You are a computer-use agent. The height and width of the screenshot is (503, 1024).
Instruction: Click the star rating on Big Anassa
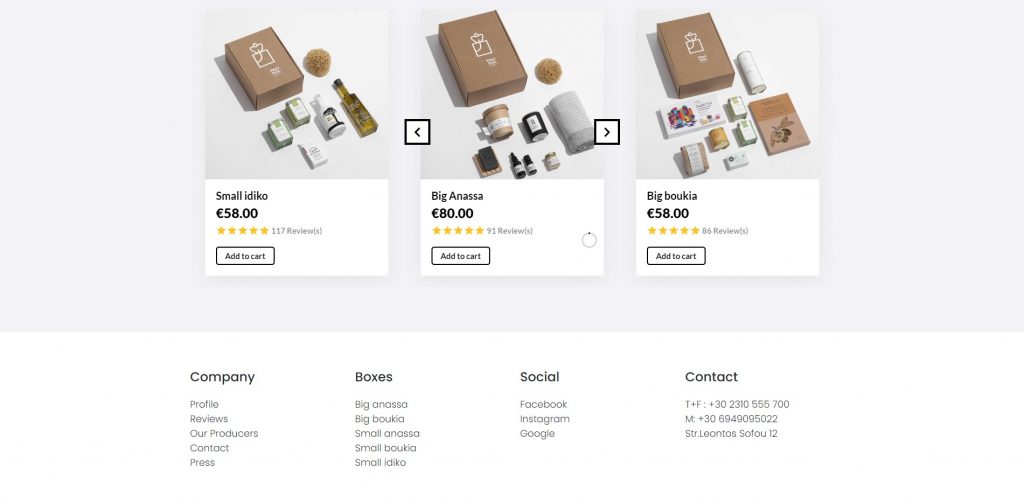[458, 231]
